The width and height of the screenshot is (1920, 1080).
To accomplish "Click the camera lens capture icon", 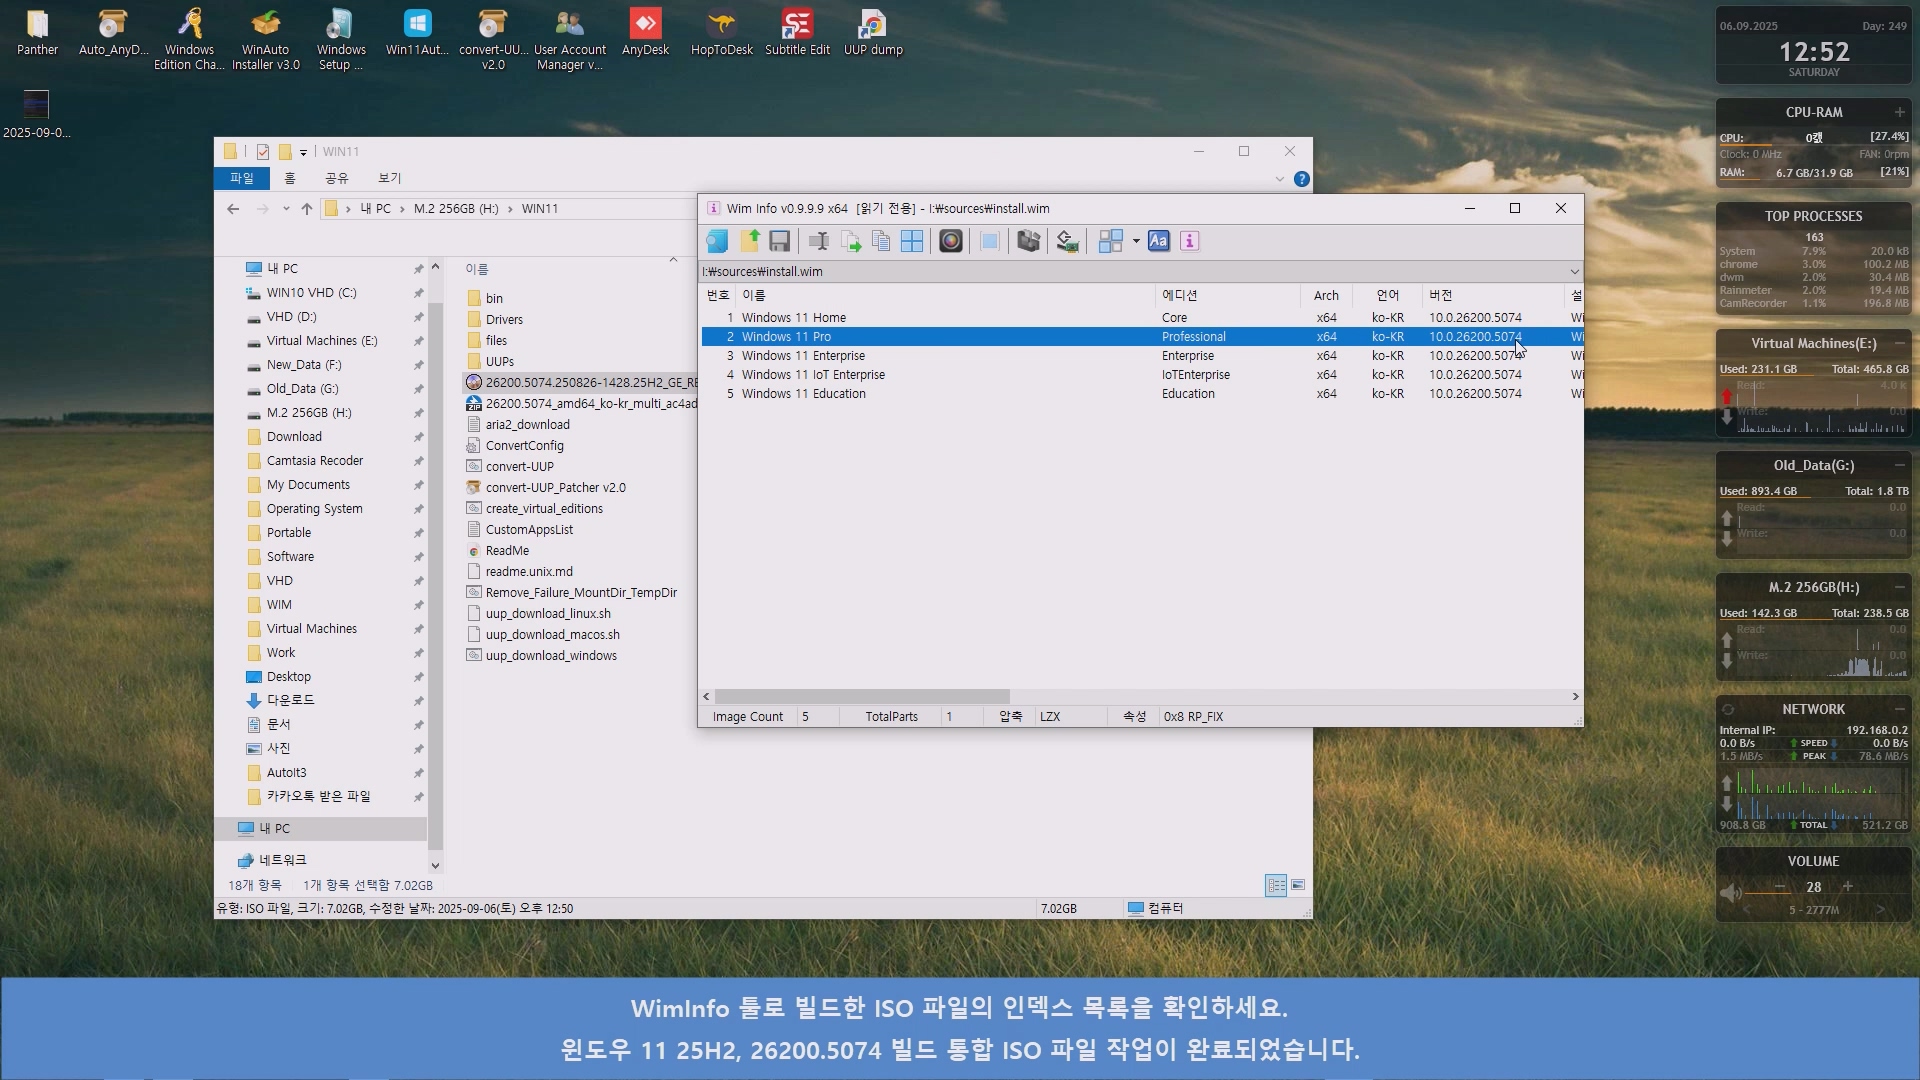I will (951, 241).
